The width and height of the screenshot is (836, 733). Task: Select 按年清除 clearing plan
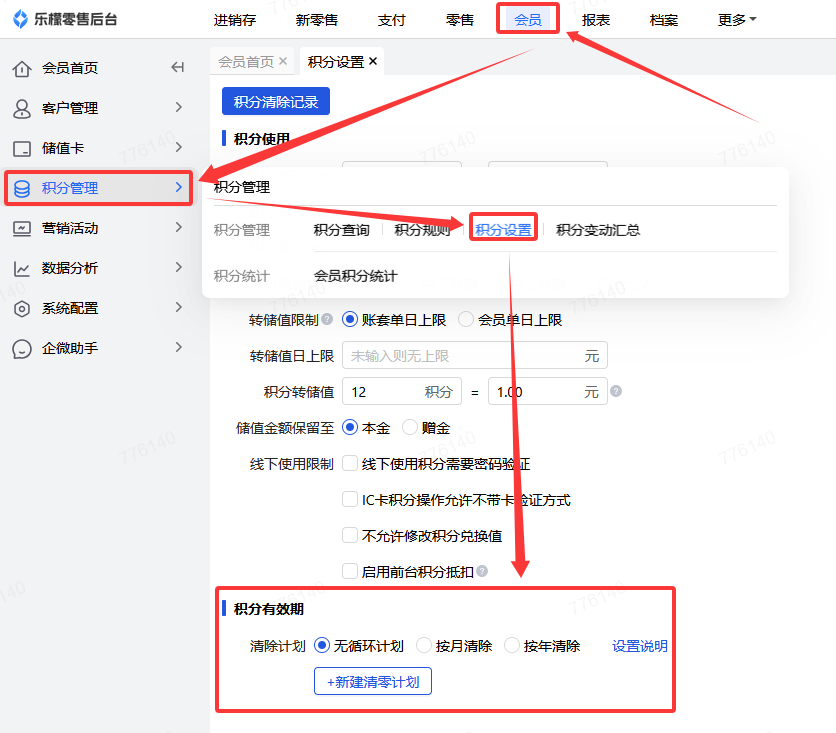coord(512,646)
